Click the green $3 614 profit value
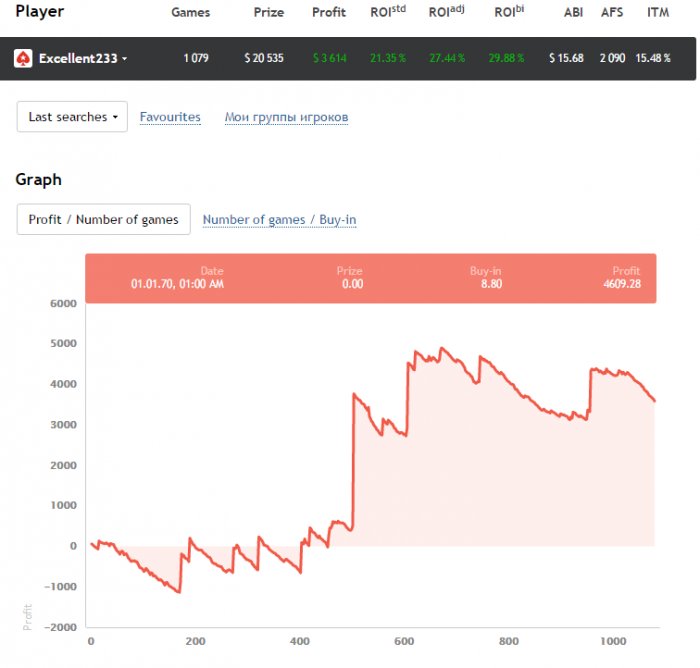 pyautogui.click(x=329, y=59)
